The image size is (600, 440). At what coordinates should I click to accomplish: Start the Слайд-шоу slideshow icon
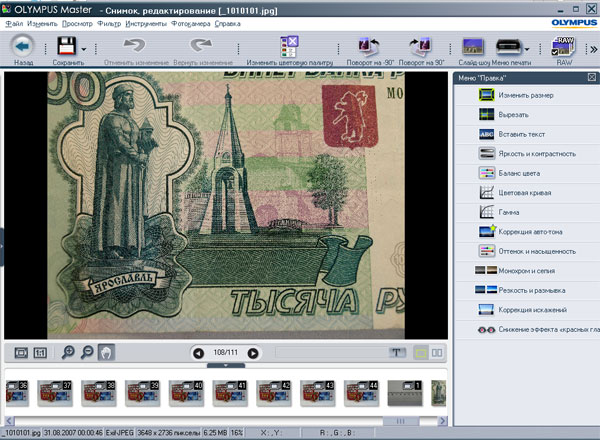pos(473,47)
